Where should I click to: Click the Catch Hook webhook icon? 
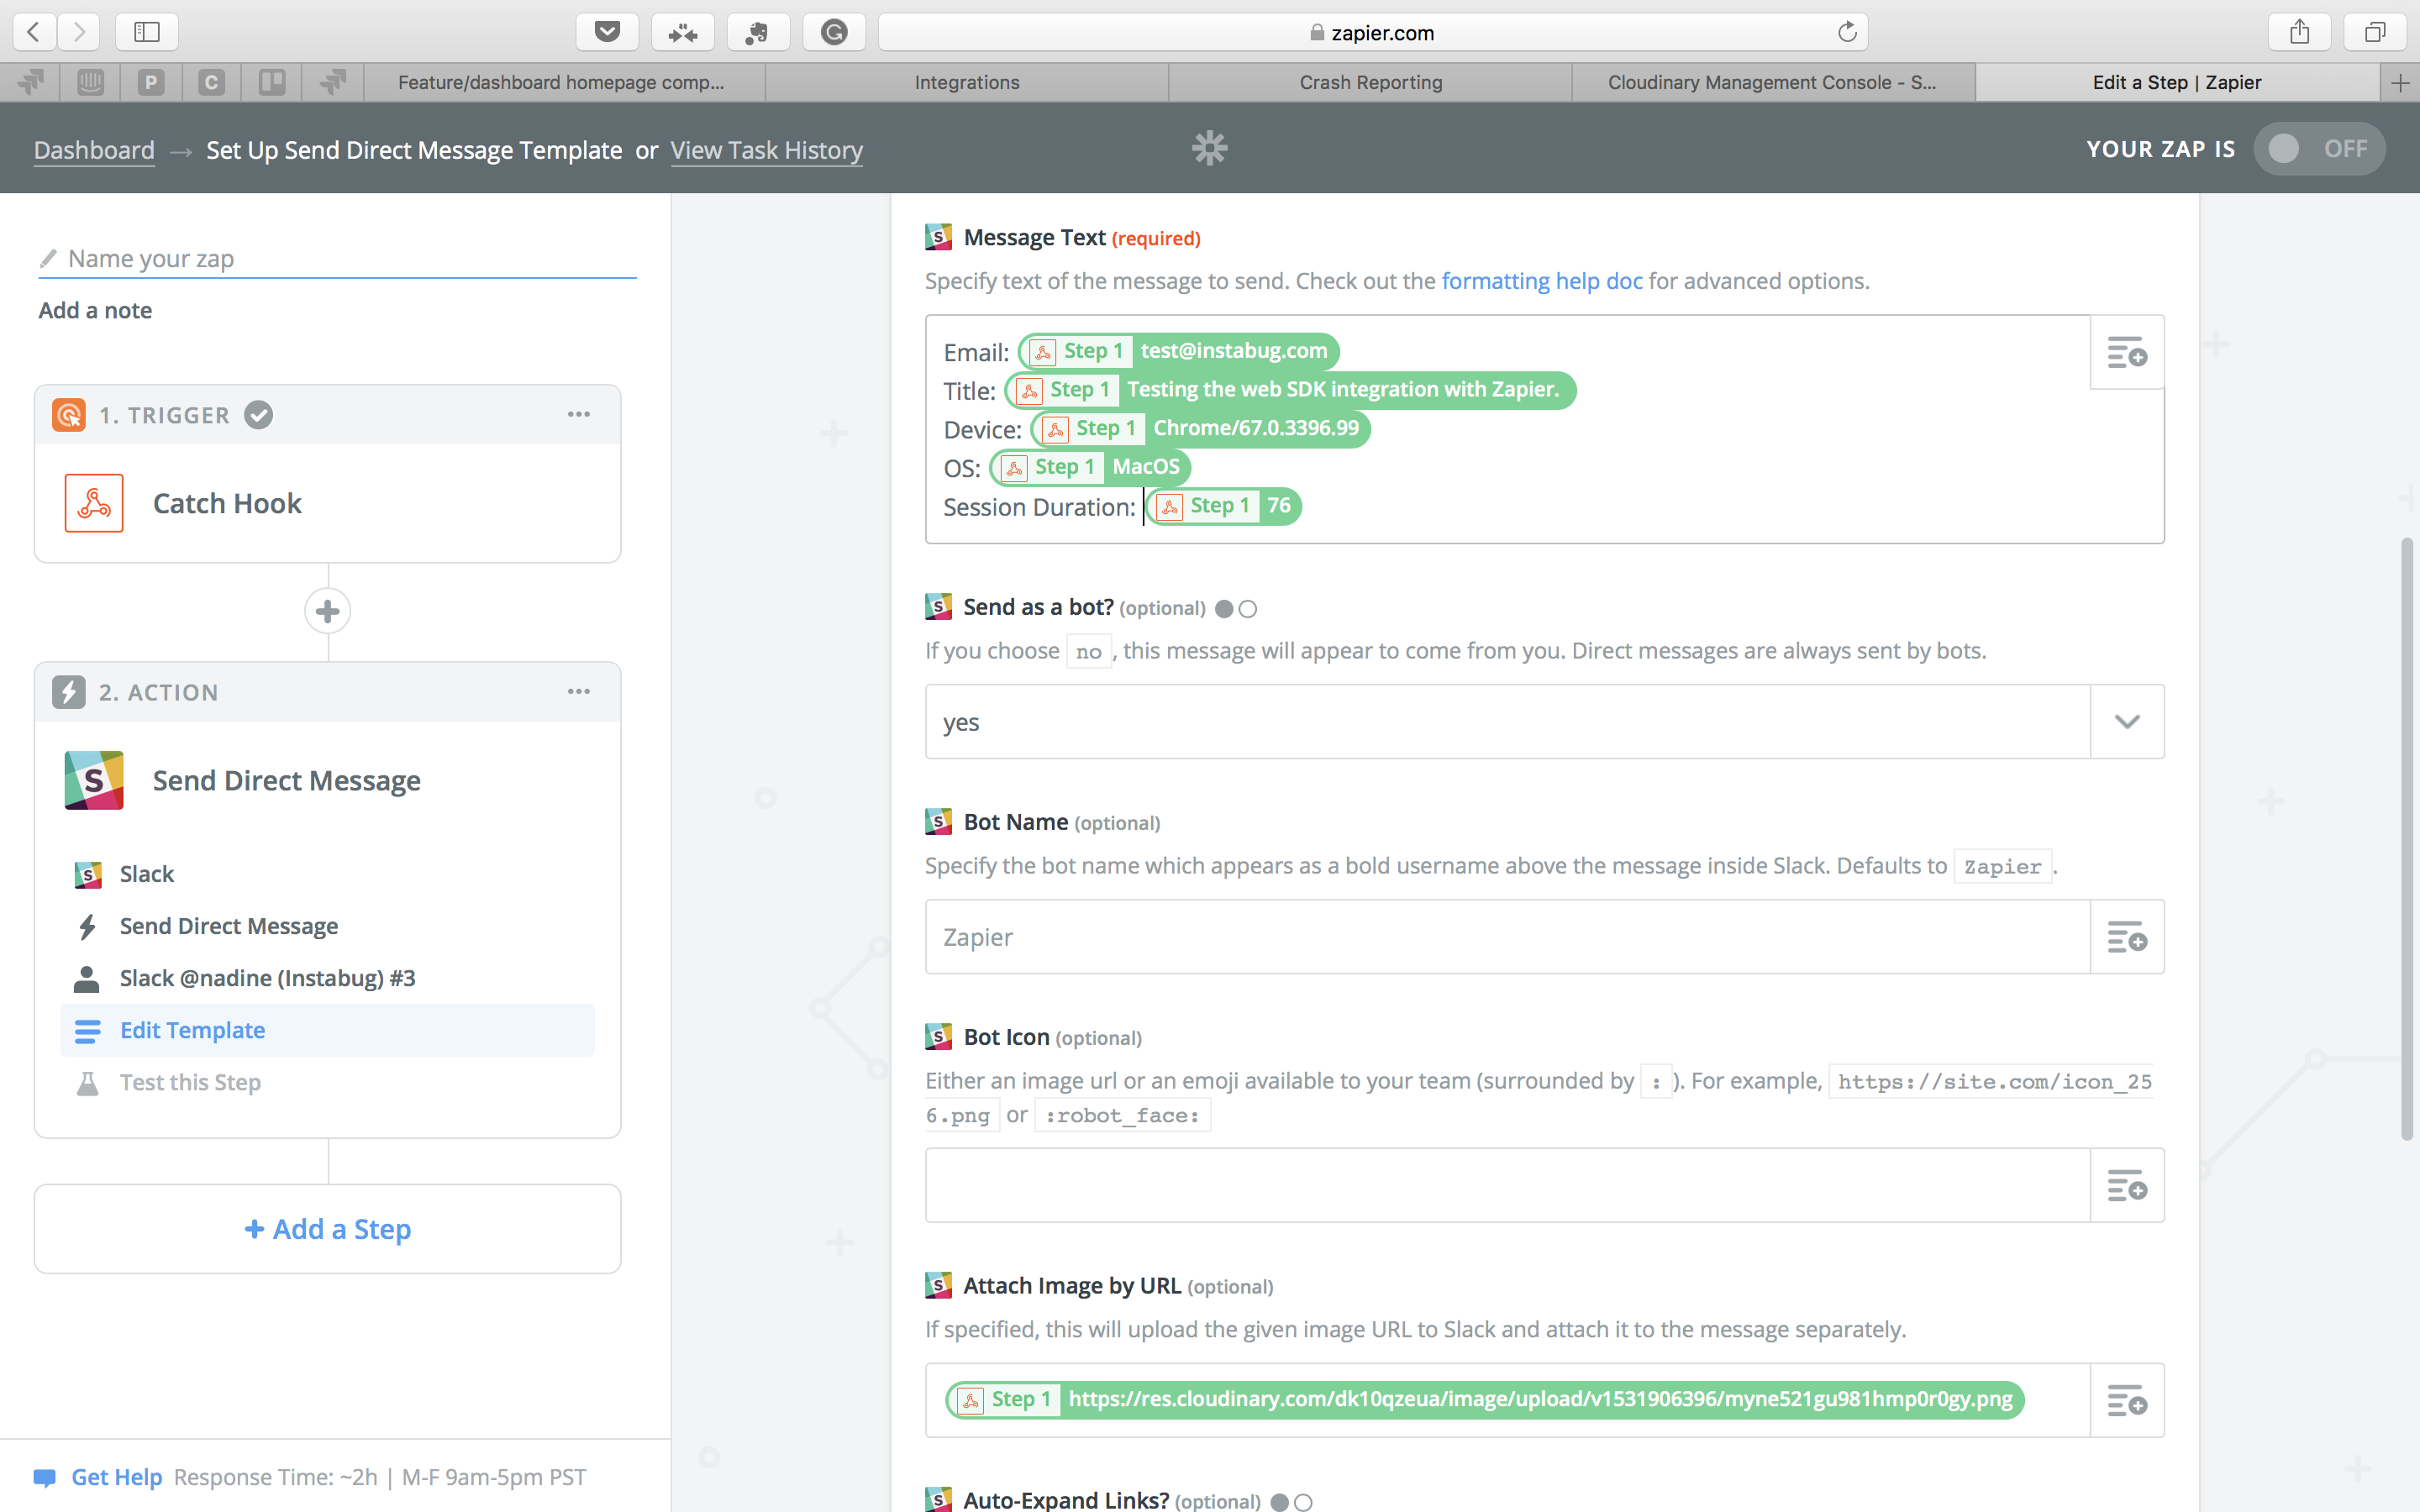(94, 503)
